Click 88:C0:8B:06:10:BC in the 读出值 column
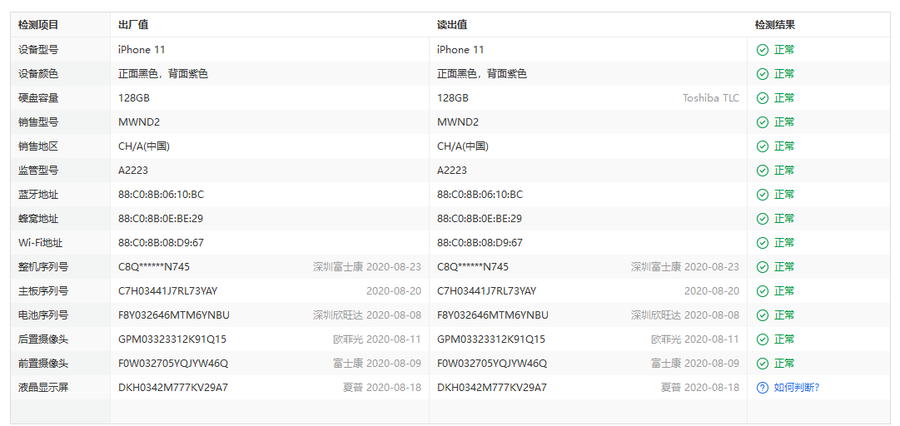The image size is (900, 426). point(480,195)
